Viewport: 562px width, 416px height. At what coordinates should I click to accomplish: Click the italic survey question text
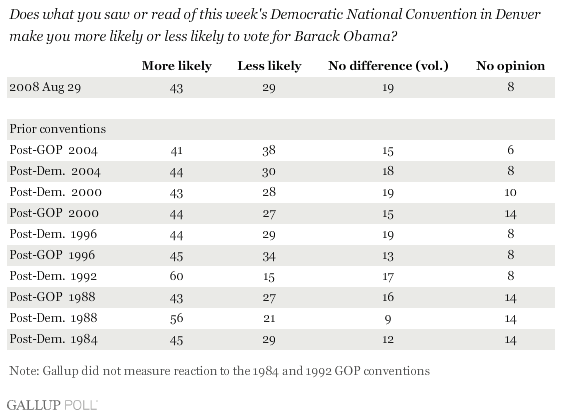[275, 25]
